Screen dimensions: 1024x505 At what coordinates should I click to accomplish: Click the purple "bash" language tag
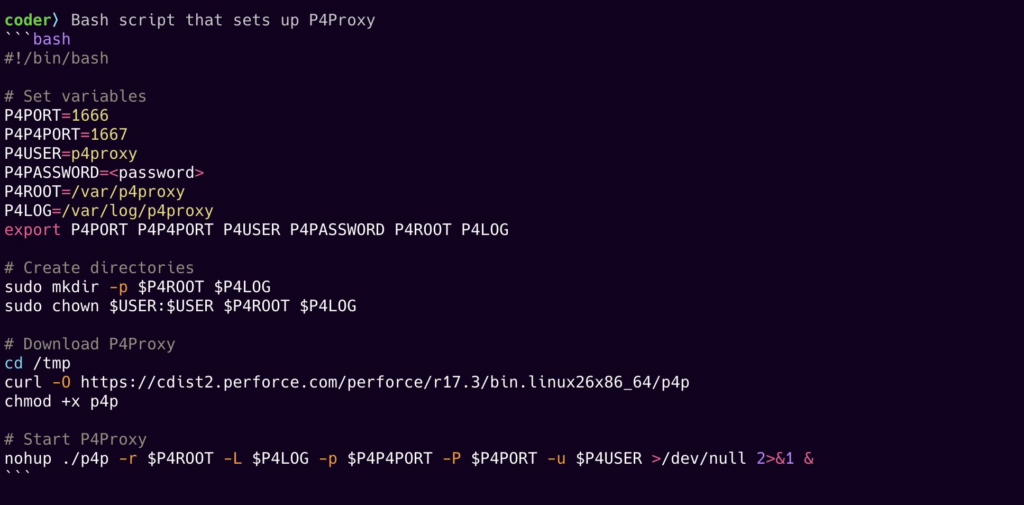tap(52, 39)
